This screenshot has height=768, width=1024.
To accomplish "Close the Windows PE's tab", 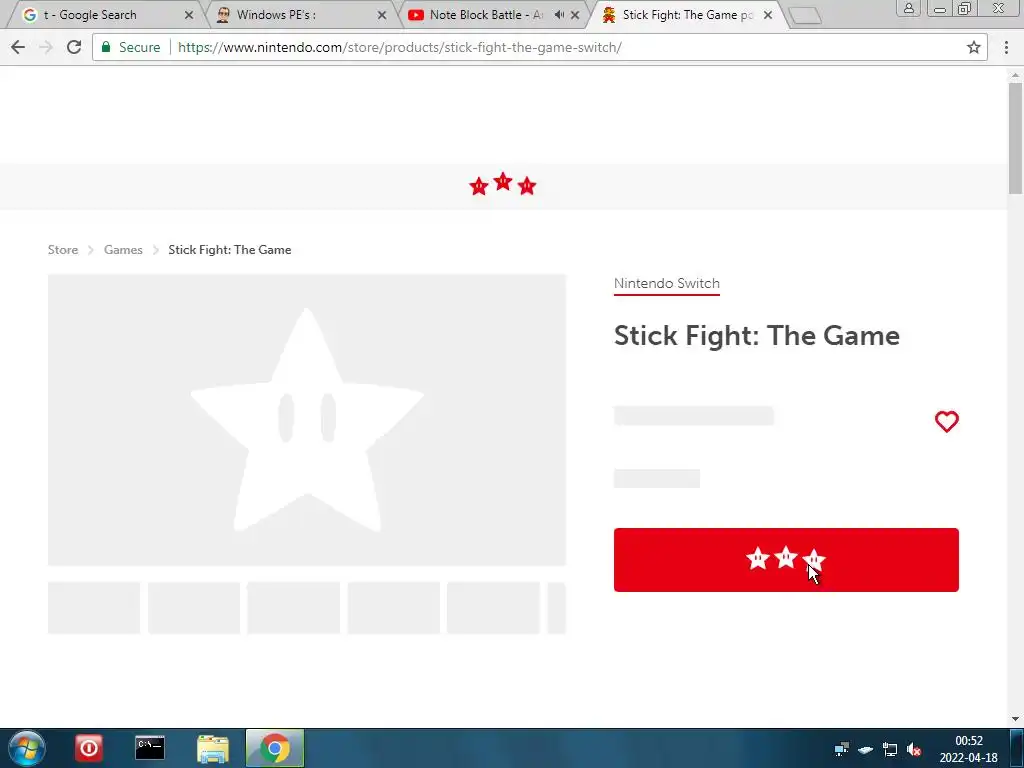I will point(382,15).
